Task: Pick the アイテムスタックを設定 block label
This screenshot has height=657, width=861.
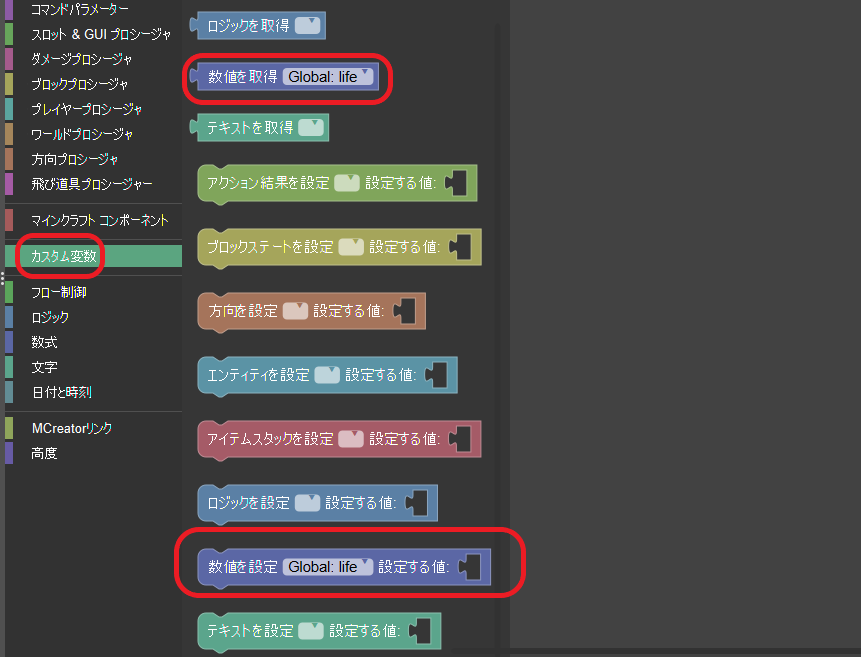Action: coord(271,439)
